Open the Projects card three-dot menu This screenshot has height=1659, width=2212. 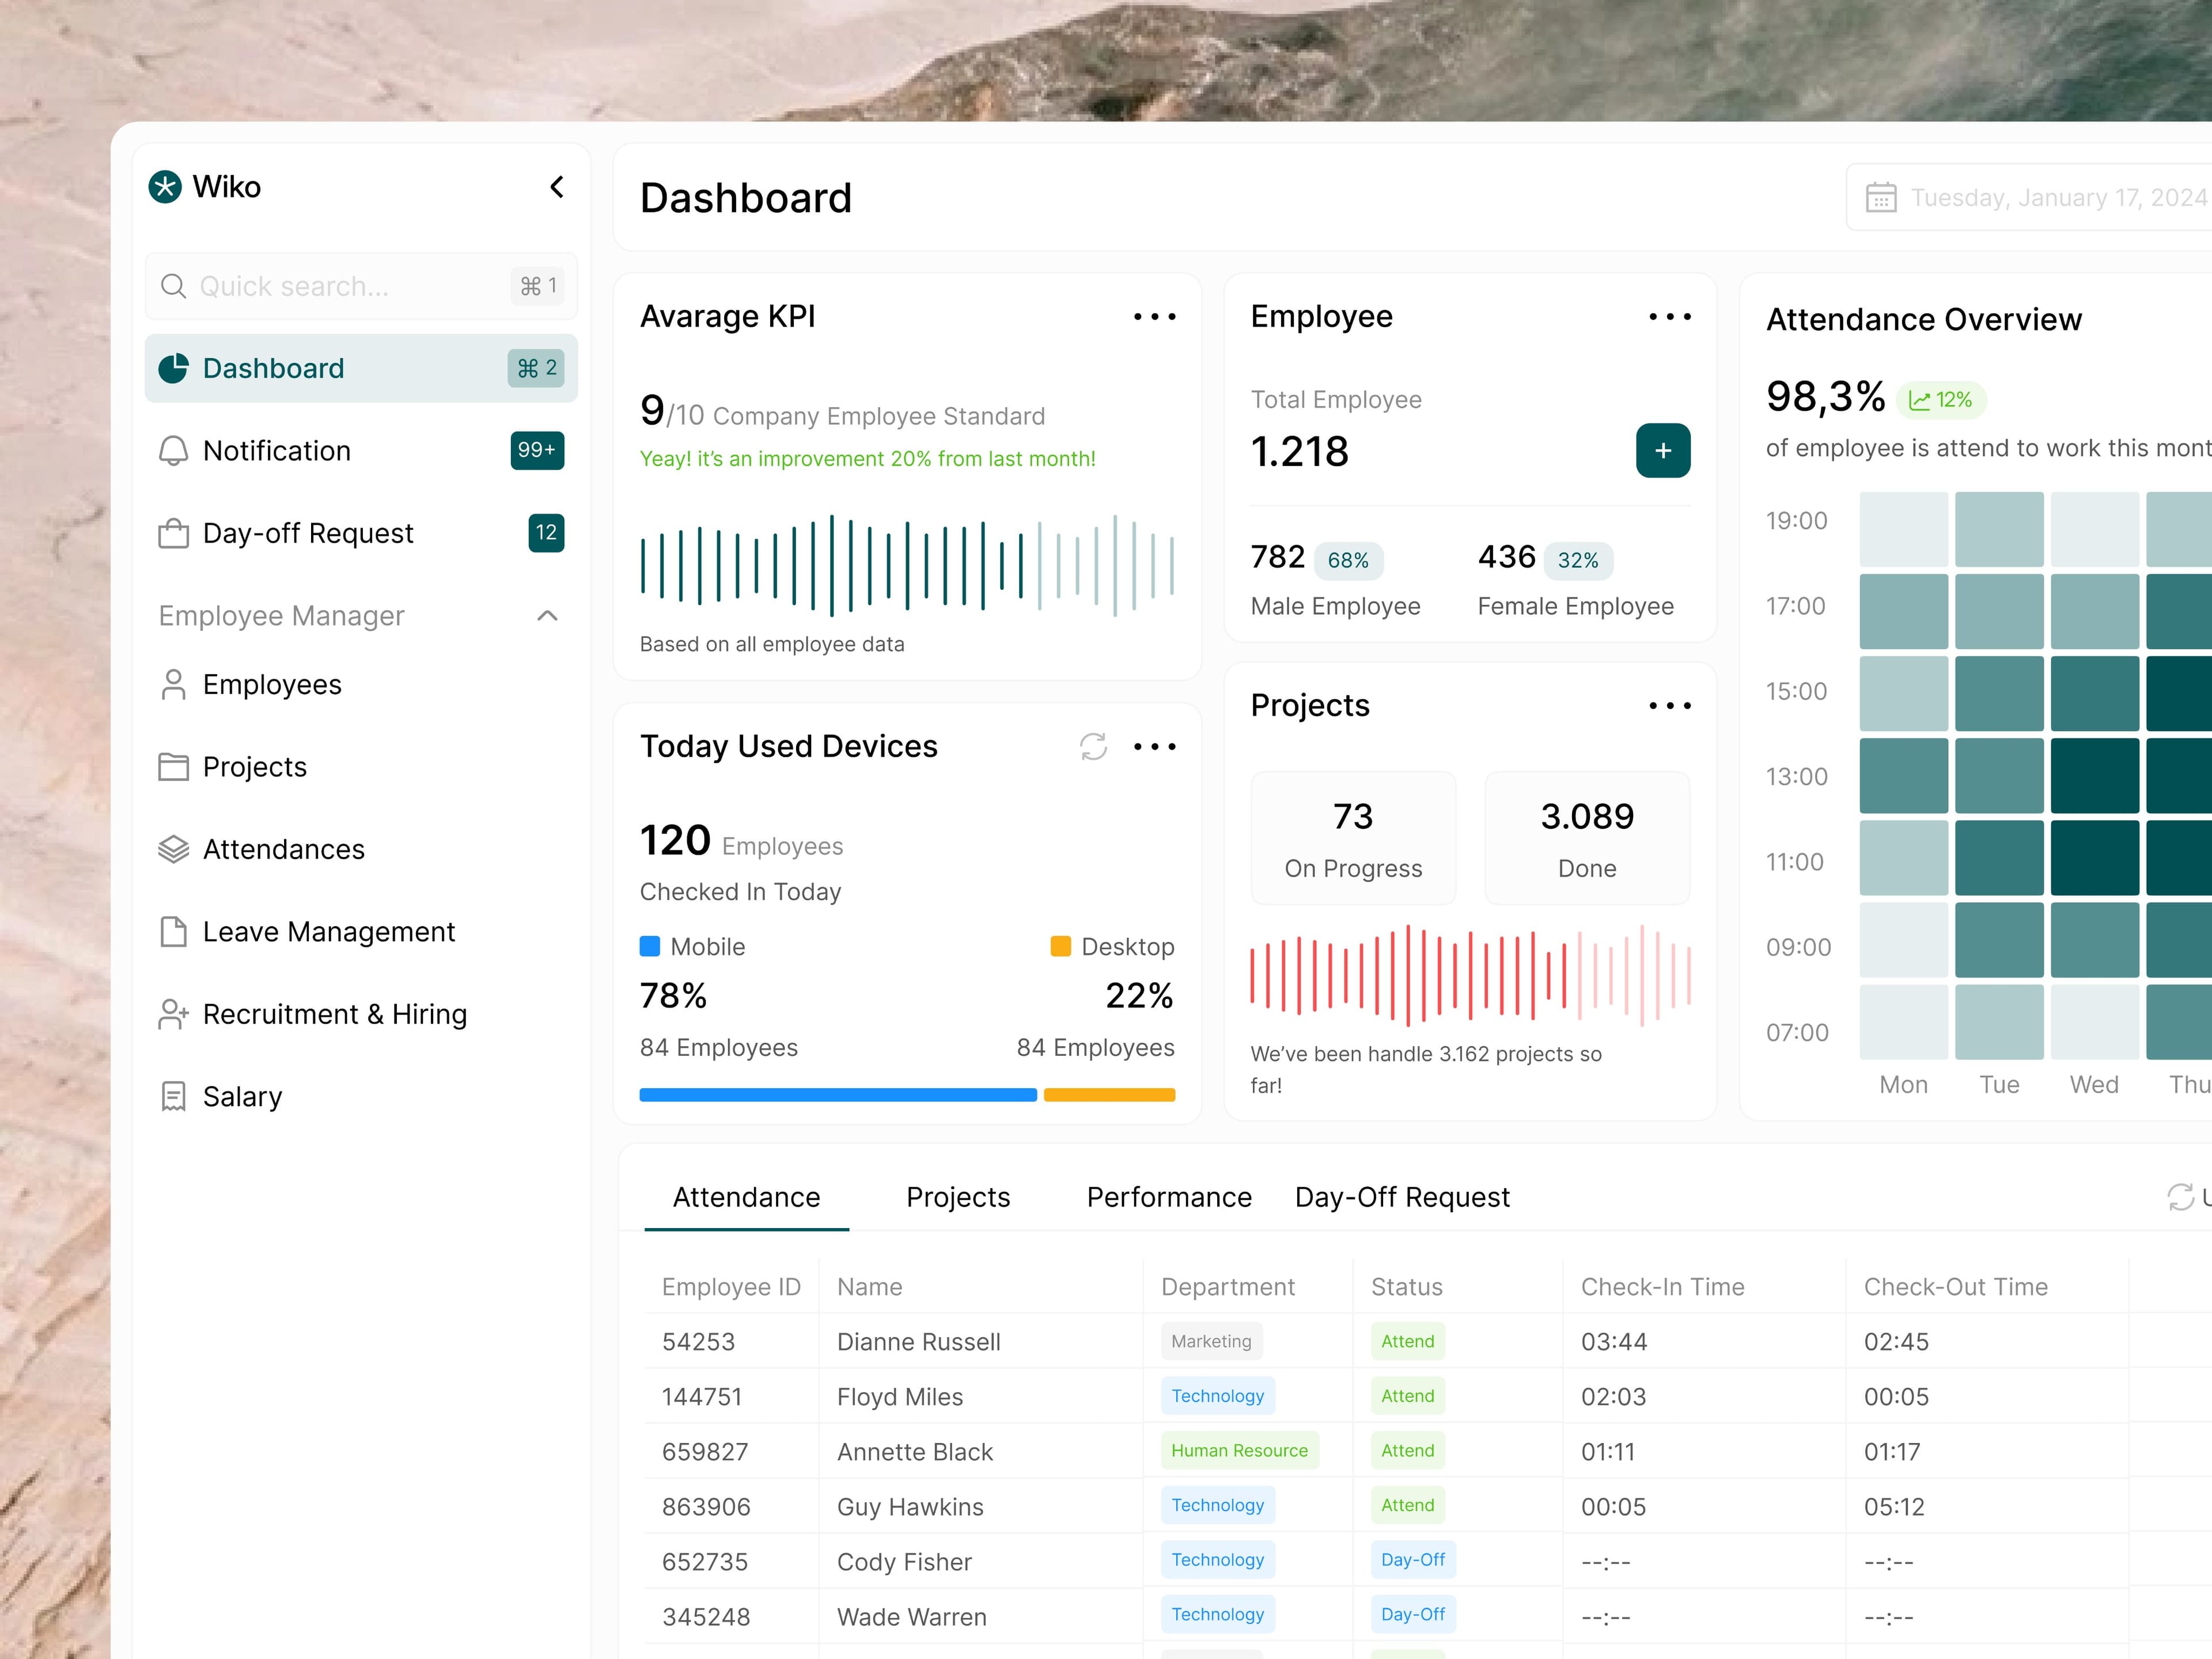1669,706
